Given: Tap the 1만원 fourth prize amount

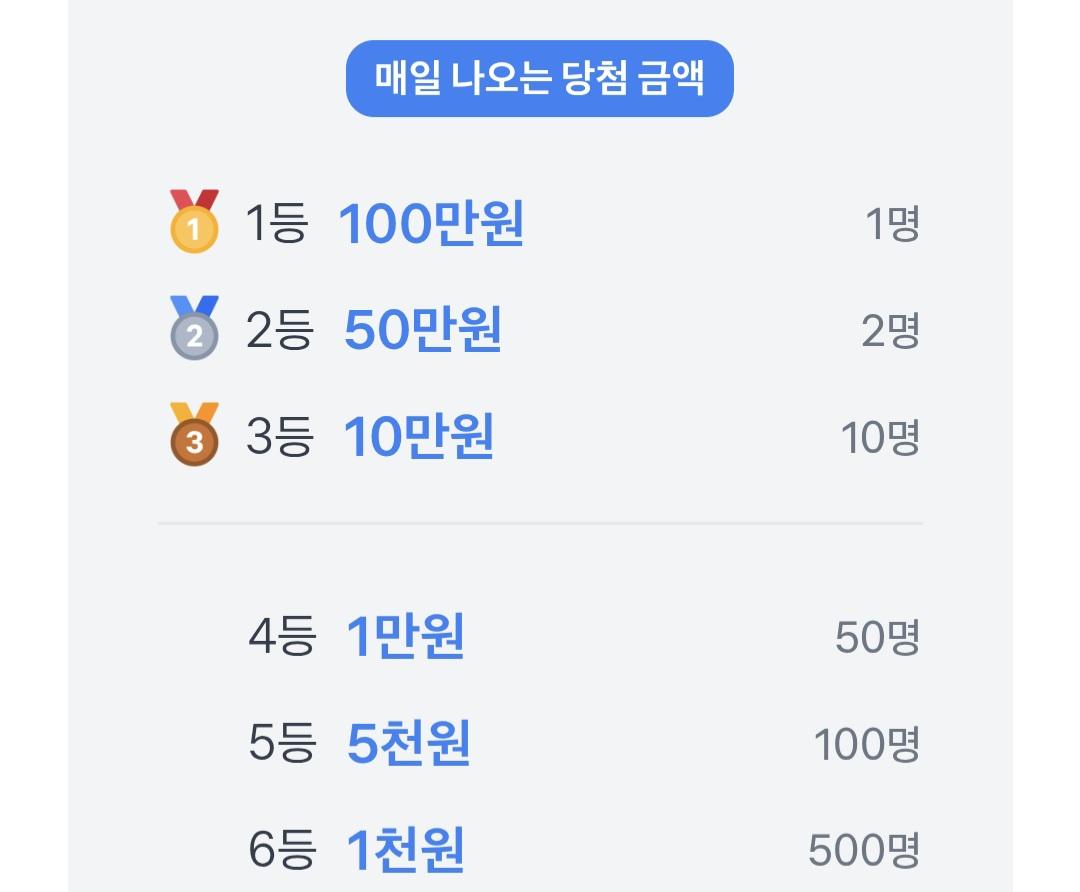Looking at the screenshot, I should (x=405, y=637).
